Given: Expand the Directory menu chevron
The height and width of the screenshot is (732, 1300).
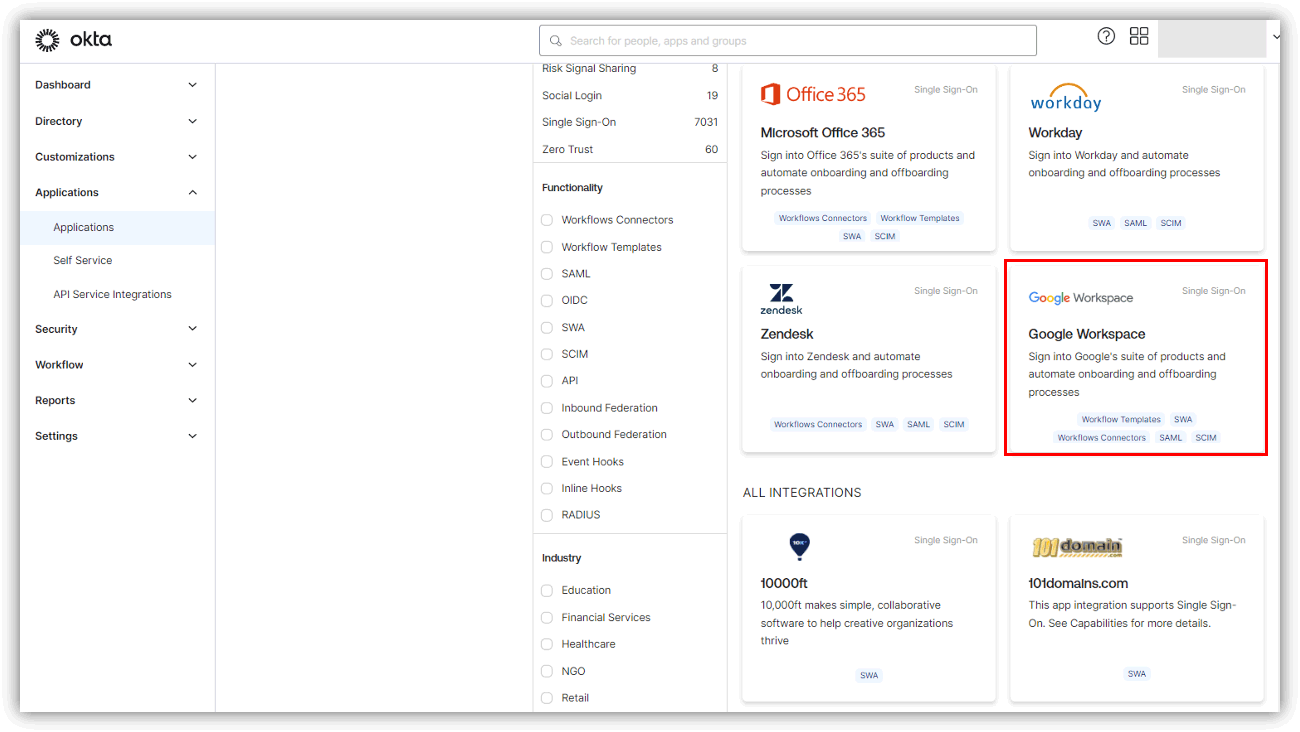Looking at the screenshot, I should 193,121.
